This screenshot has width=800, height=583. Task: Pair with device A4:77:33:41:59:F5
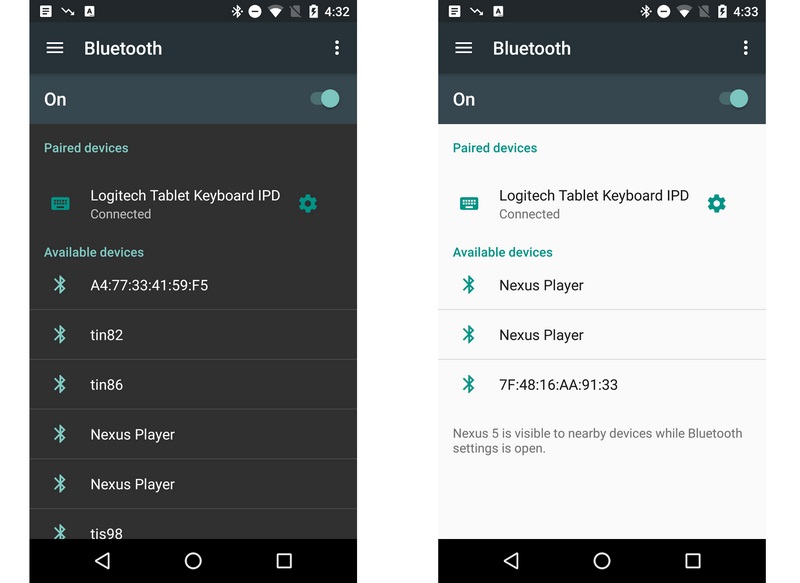coord(193,285)
